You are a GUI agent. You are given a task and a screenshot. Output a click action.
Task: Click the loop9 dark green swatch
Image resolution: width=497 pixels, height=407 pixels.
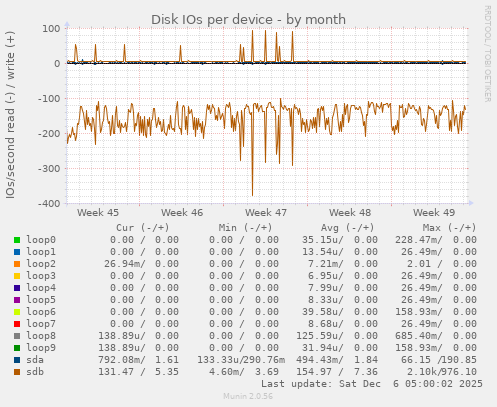point(17,348)
